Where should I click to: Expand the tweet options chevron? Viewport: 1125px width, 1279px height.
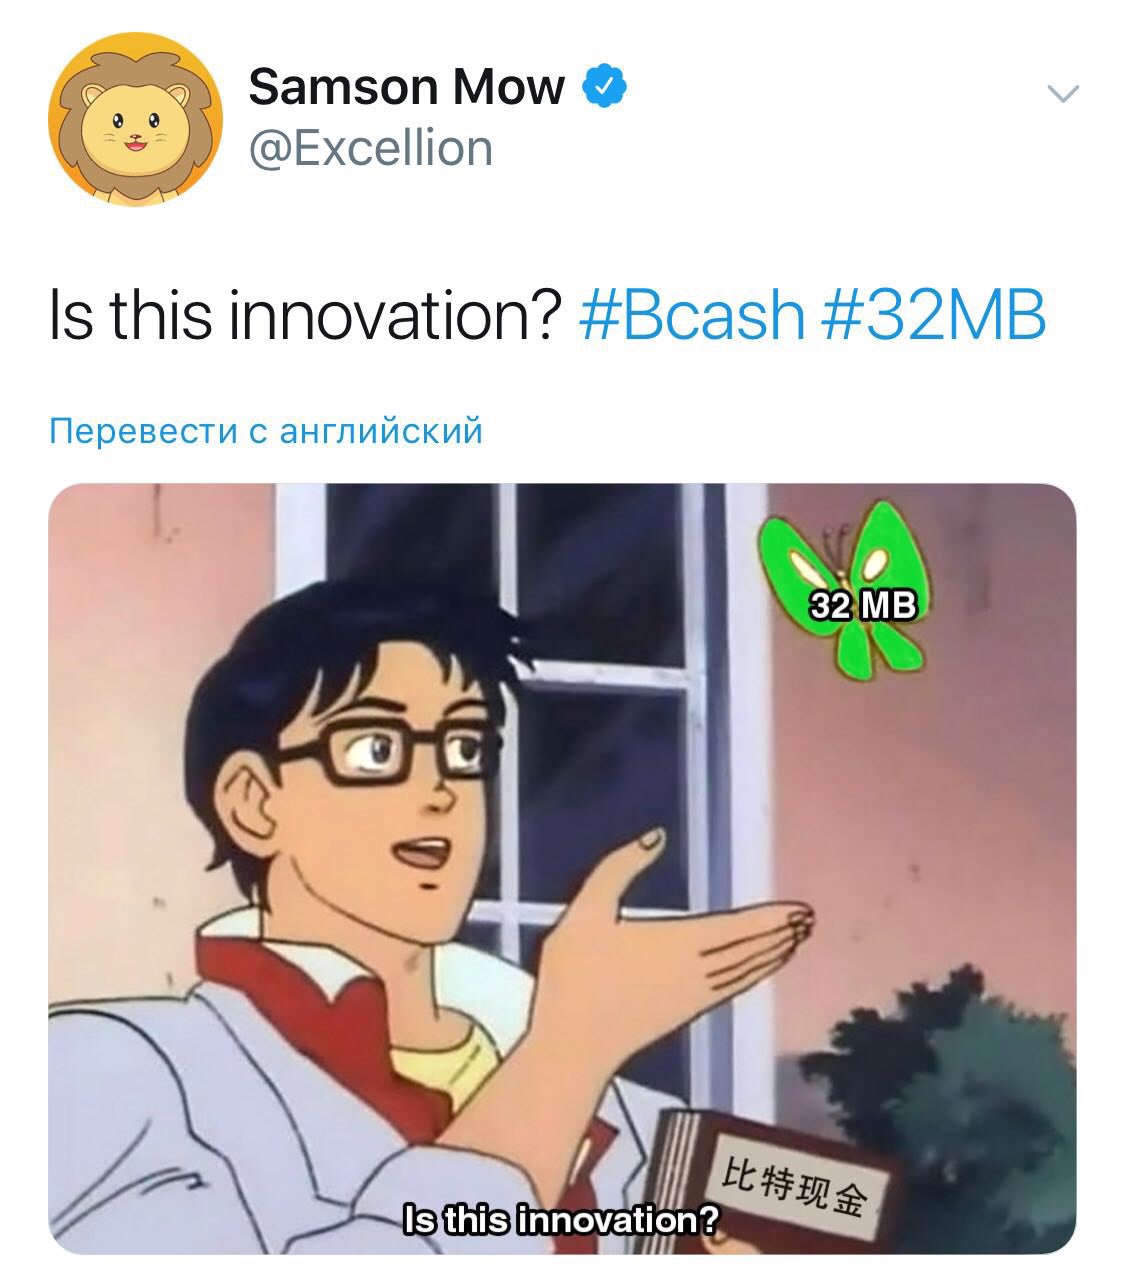tap(1063, 94)
